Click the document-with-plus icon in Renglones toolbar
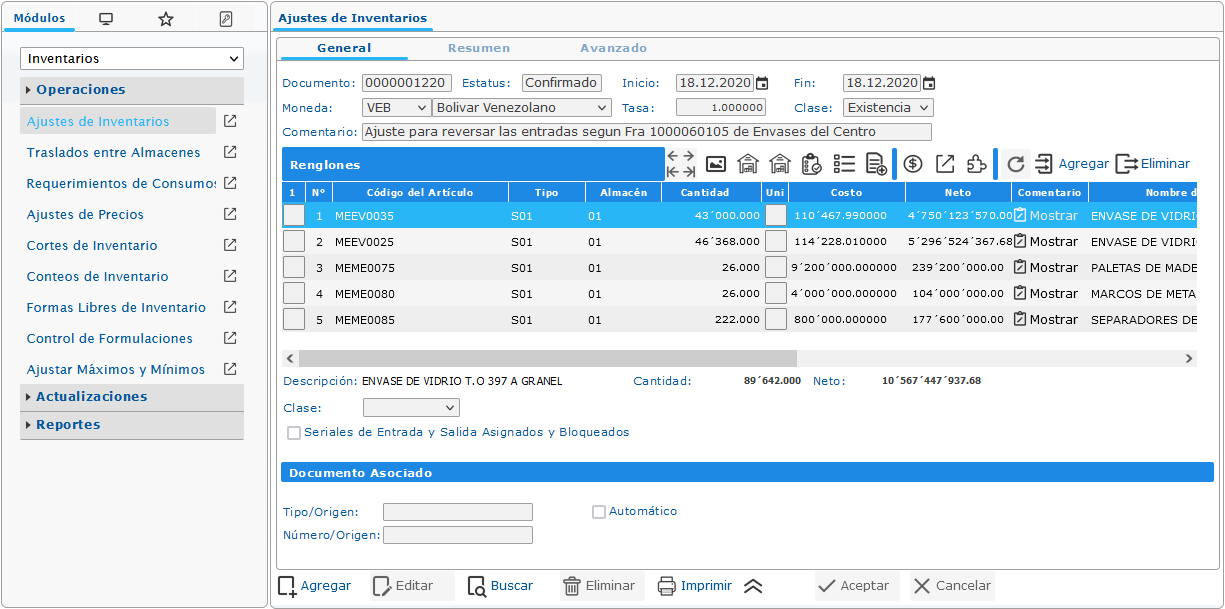This screenshot has width=1225, height=609. (876, 164)
